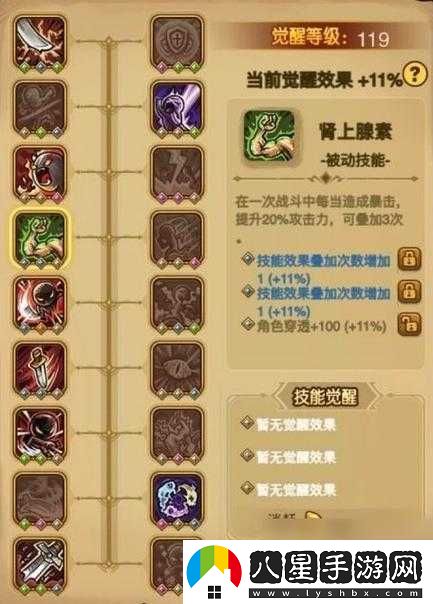Select the blue ghost spirits skill icon
This screenshot has width=433, height=604.
click(x=177, y=500)
